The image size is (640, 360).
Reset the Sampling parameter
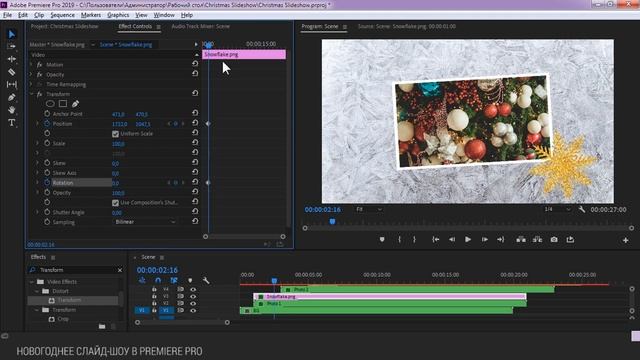pos(195,221)
